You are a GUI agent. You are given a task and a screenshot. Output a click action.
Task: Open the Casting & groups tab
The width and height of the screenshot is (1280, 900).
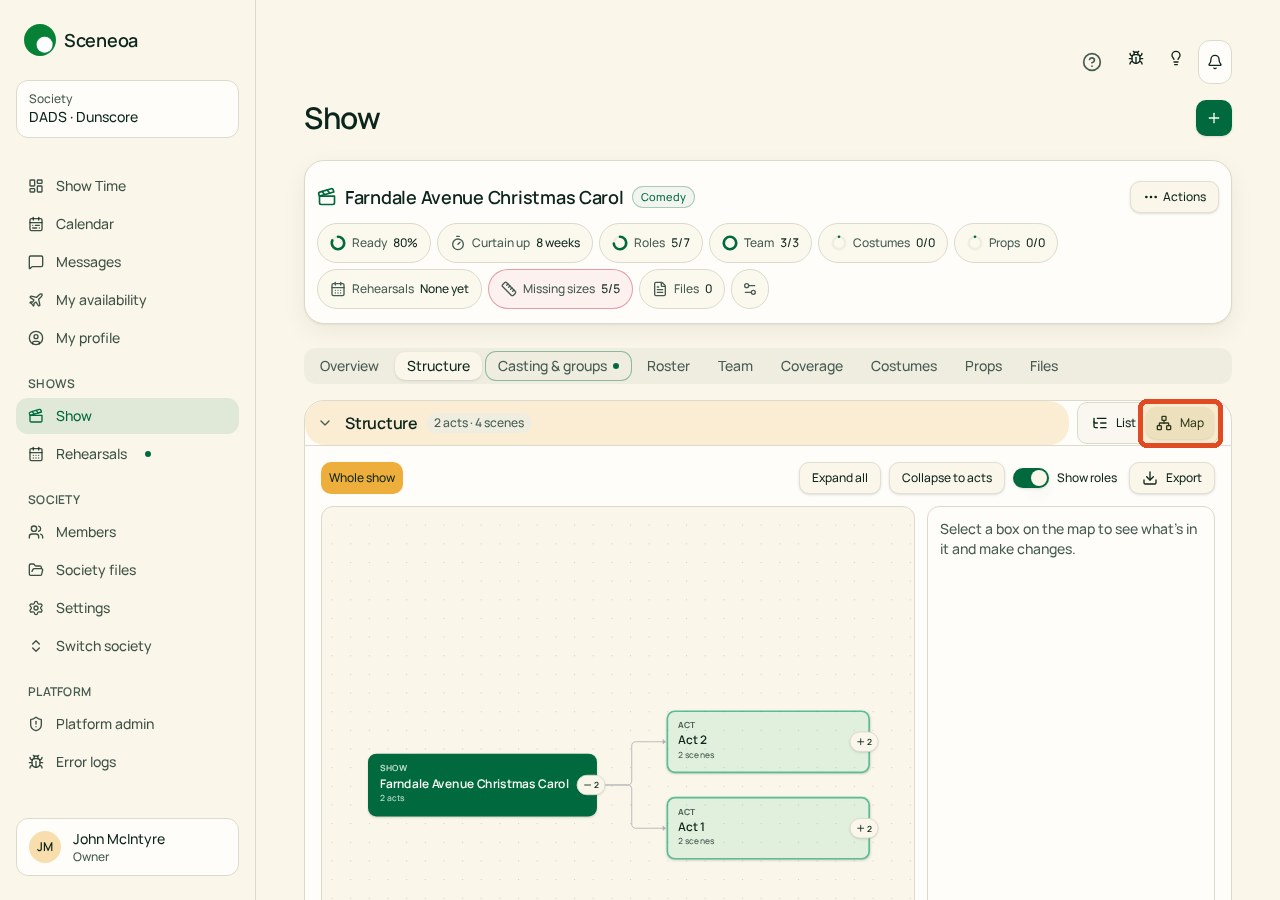click(x=558, y=366)
